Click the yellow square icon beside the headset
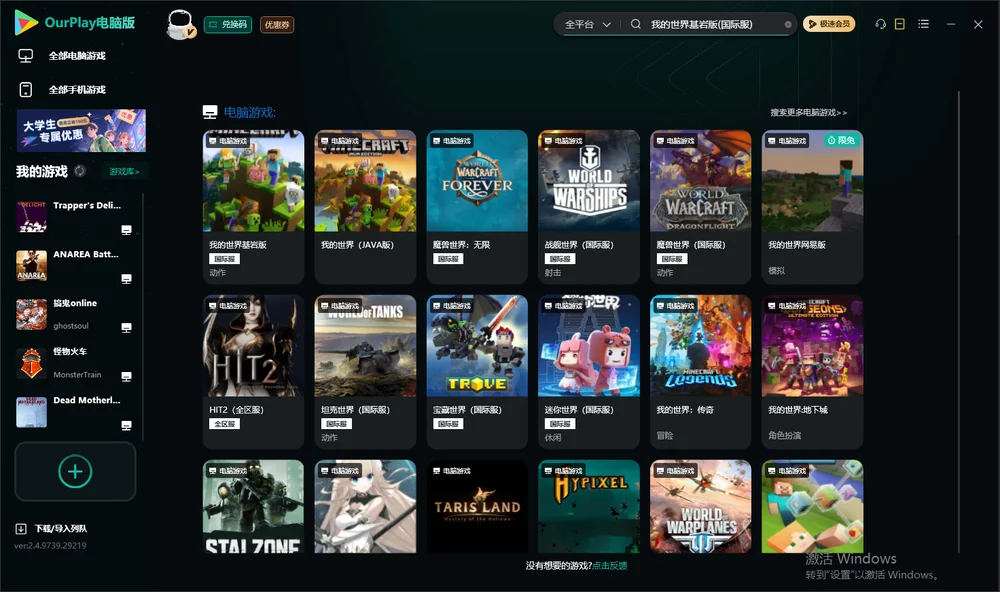Viewport: 1000px width, 592px height. click(x=900, y=24)
